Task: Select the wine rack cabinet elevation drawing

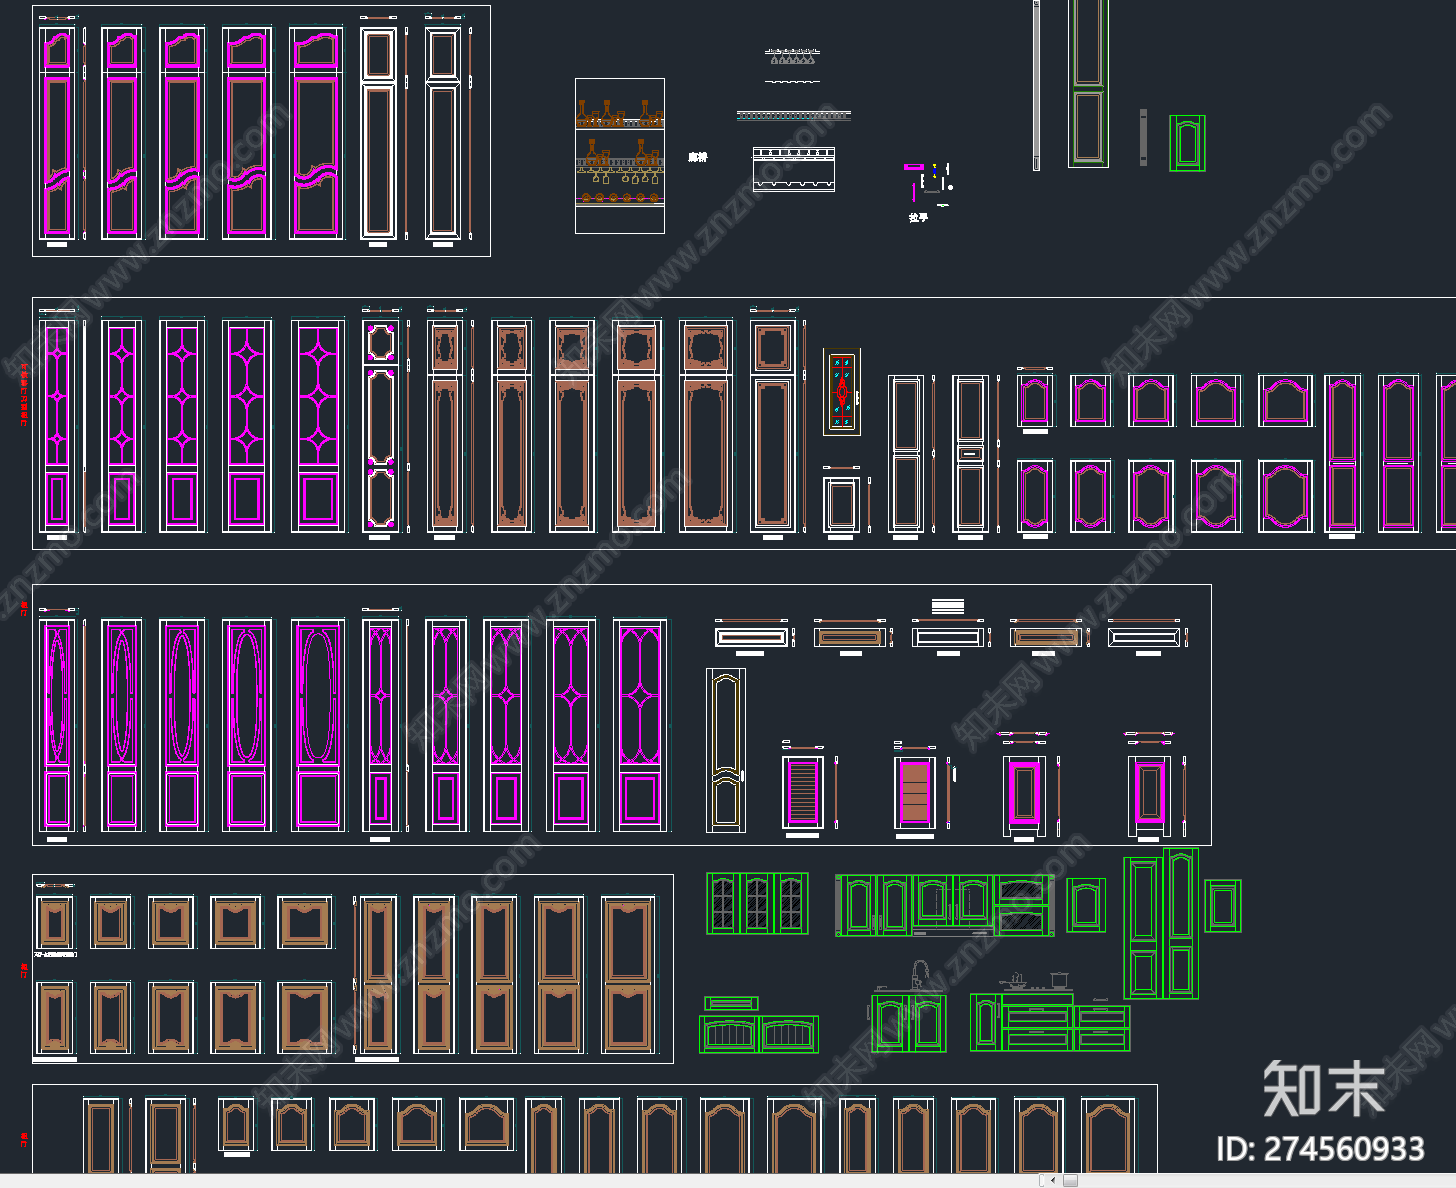Action: [620, 156]
